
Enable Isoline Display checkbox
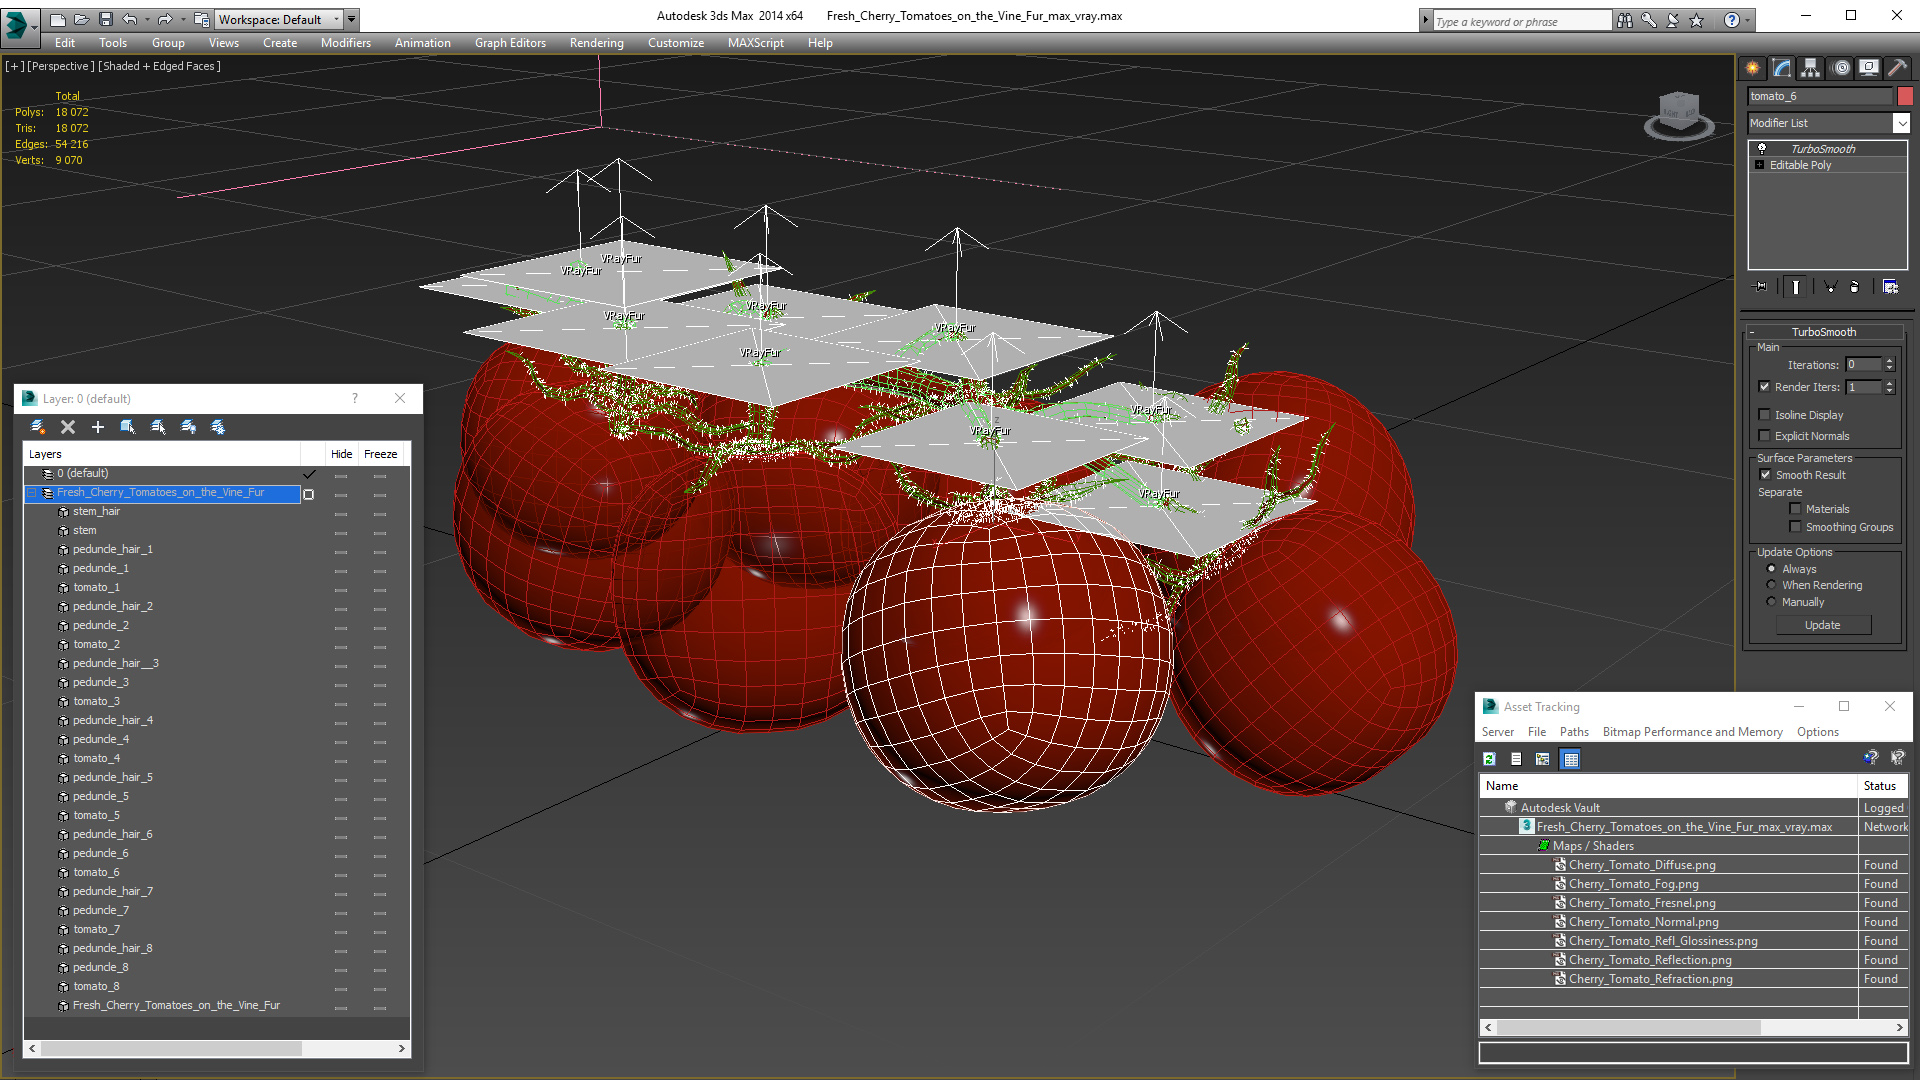[x=1765, y=415]
